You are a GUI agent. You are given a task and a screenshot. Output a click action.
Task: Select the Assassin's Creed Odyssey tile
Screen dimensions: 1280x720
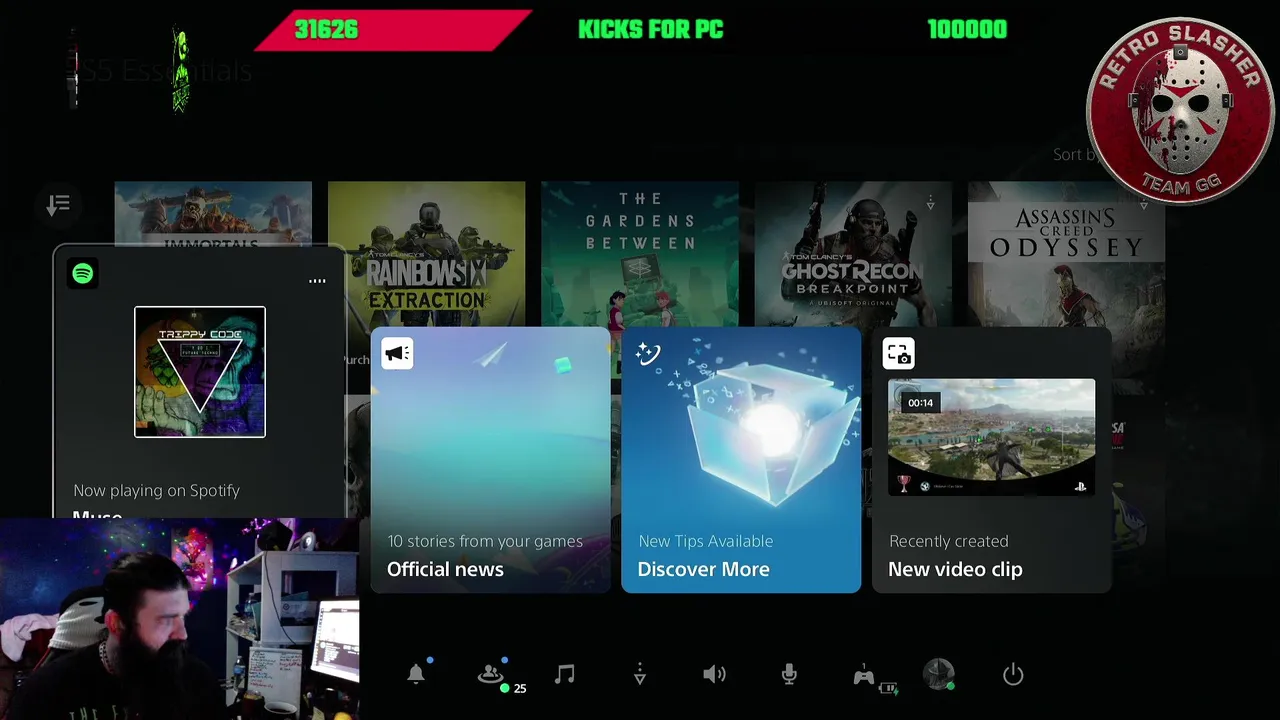[1066, 253]
